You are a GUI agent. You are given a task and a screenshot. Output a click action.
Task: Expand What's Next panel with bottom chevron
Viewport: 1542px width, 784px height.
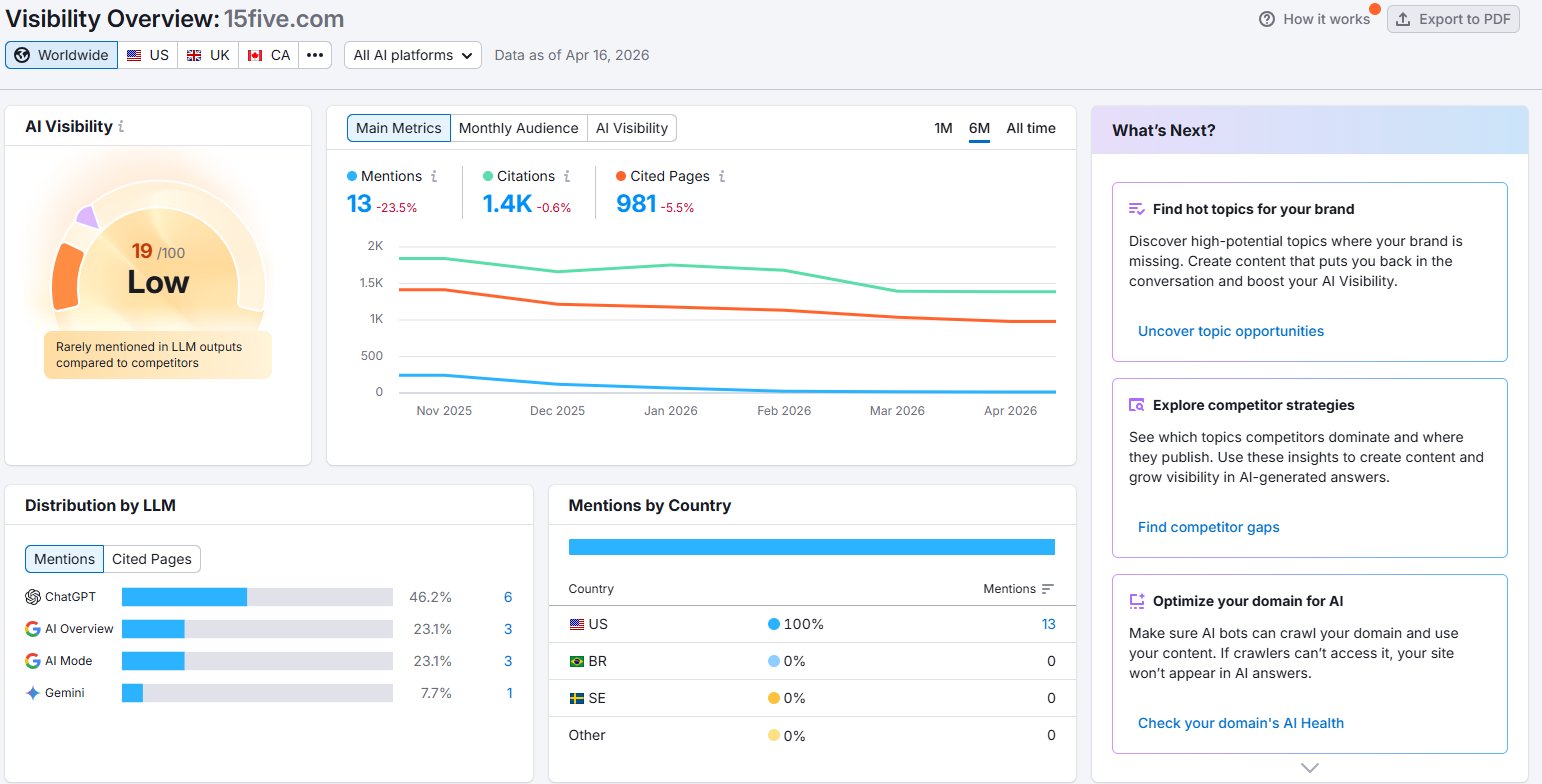[1310, 768]
